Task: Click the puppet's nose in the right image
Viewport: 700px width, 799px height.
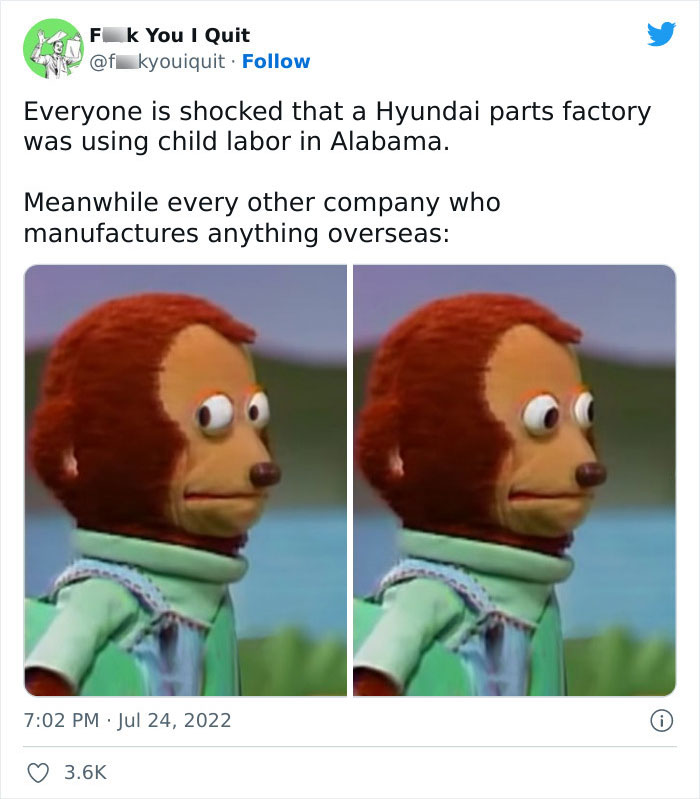Action: click(591, 474)
